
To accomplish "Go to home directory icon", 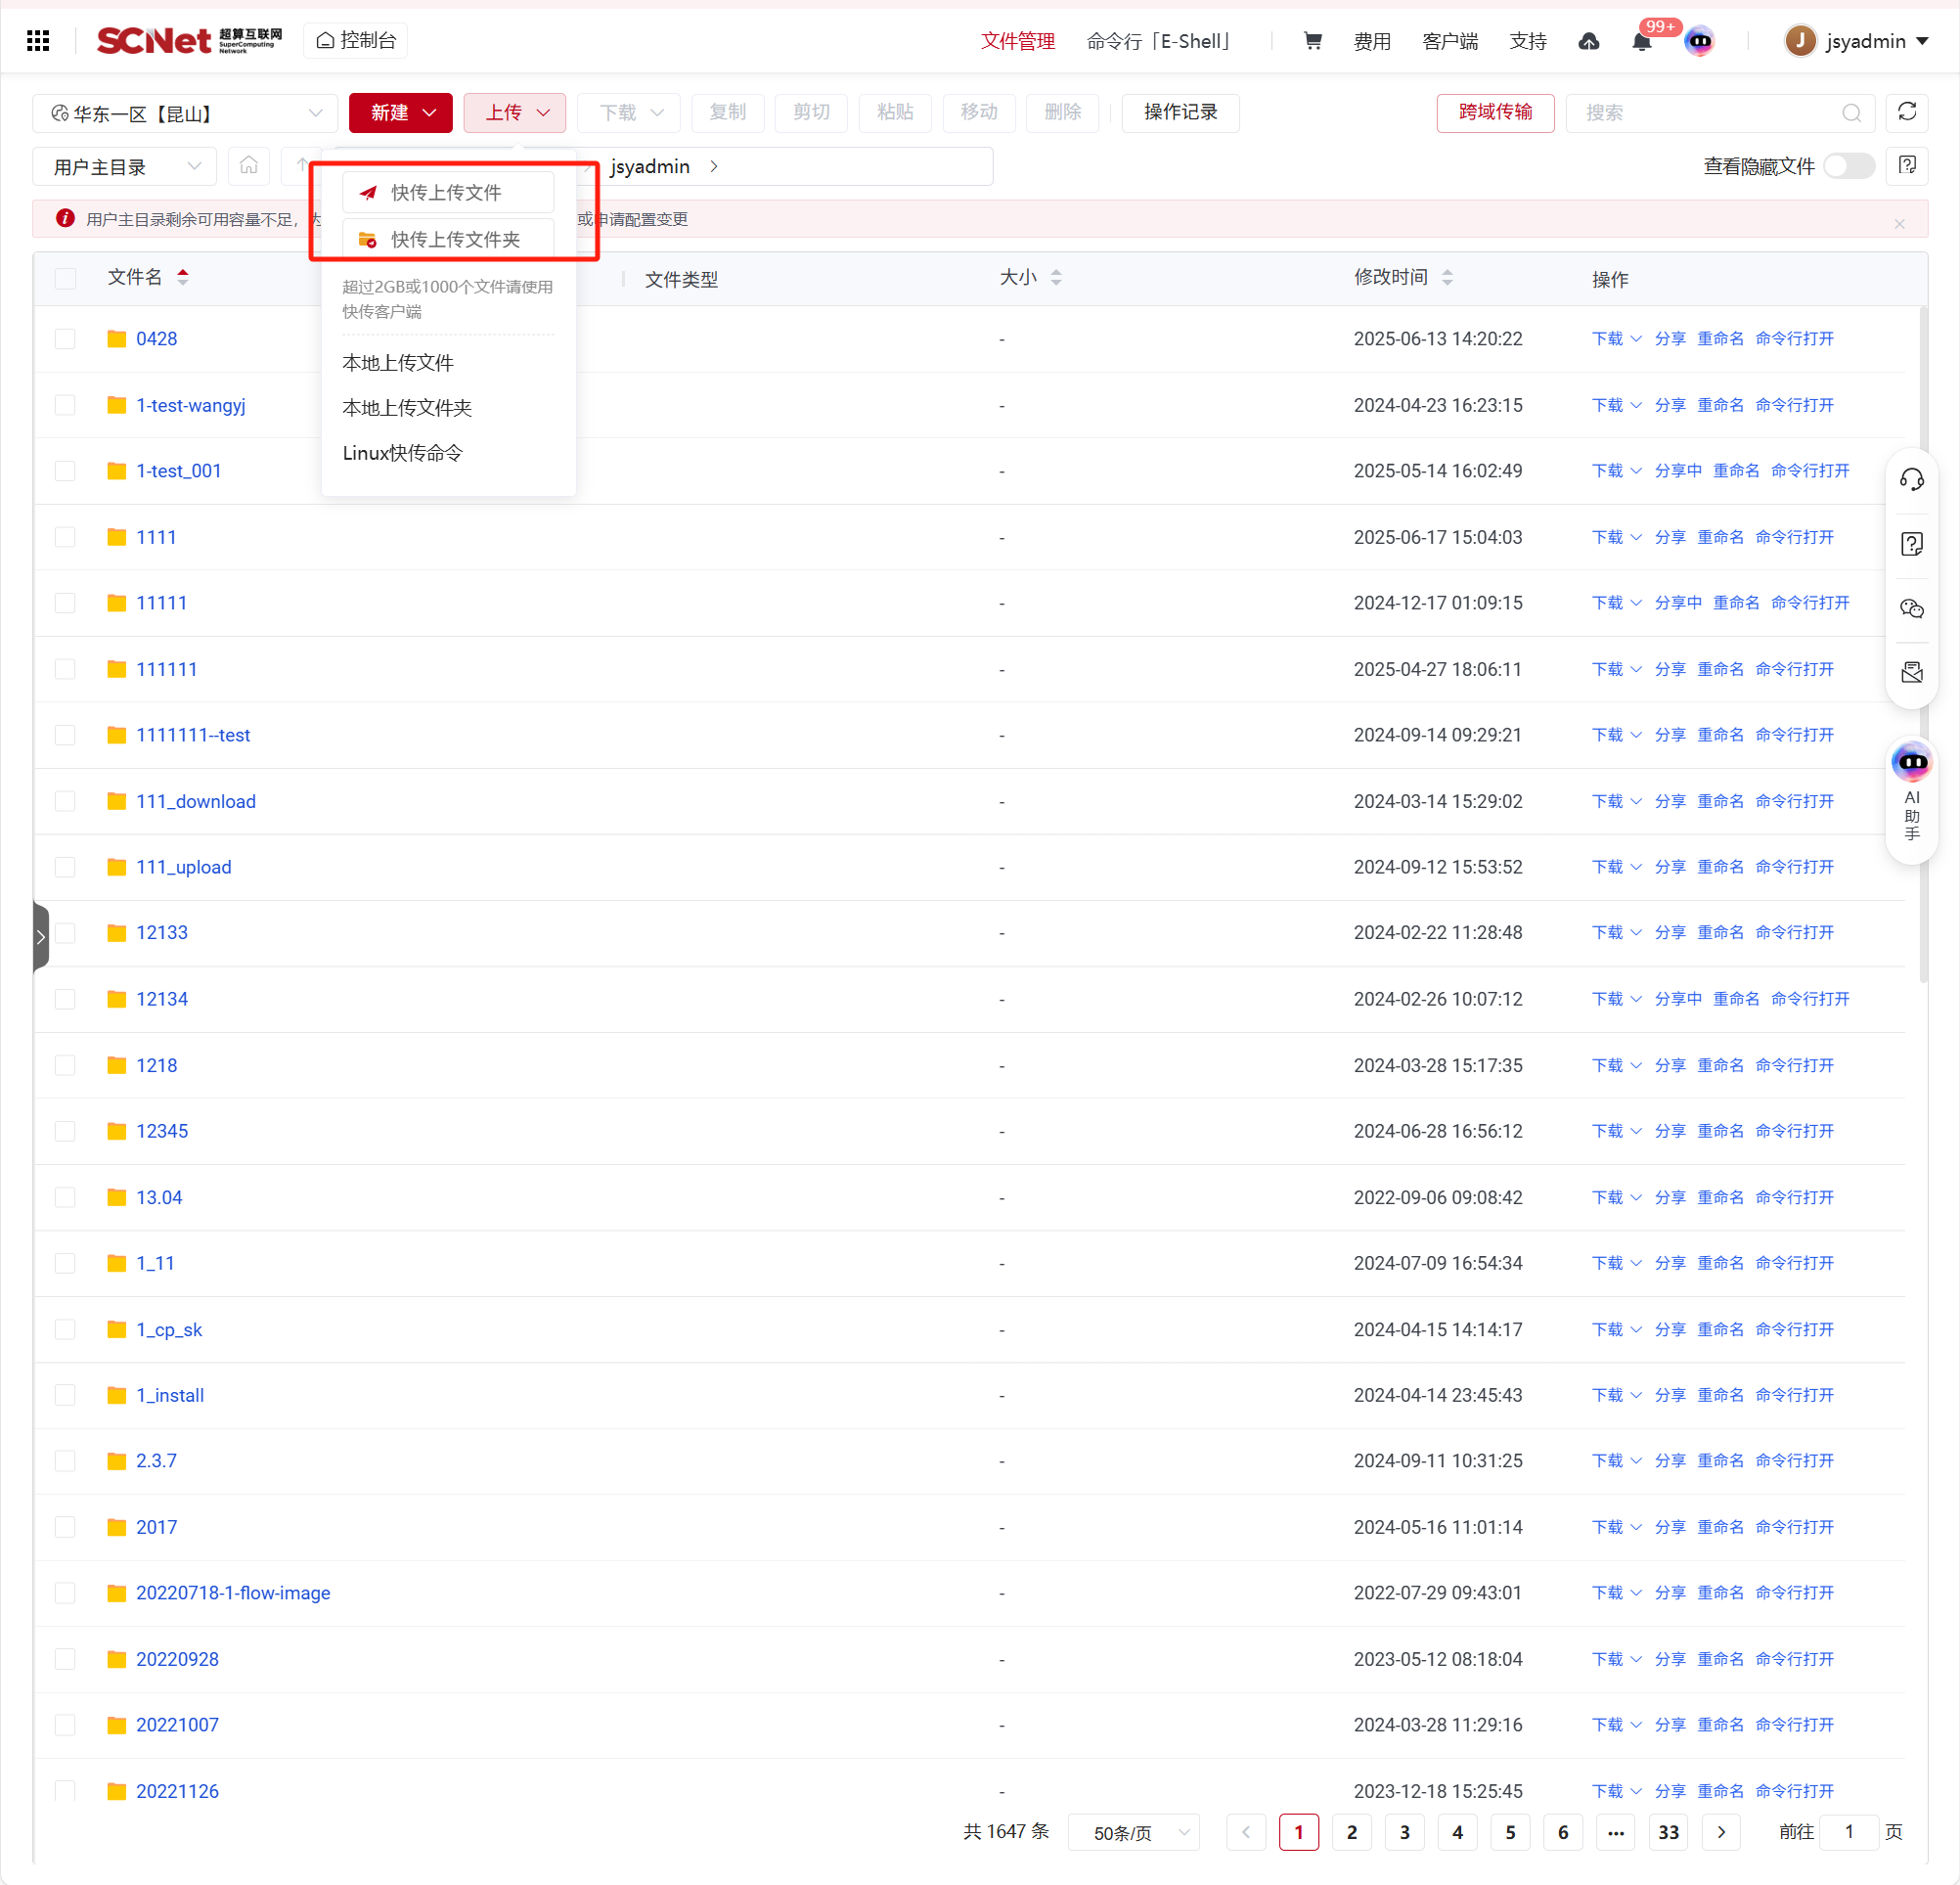I will (249, 166).
